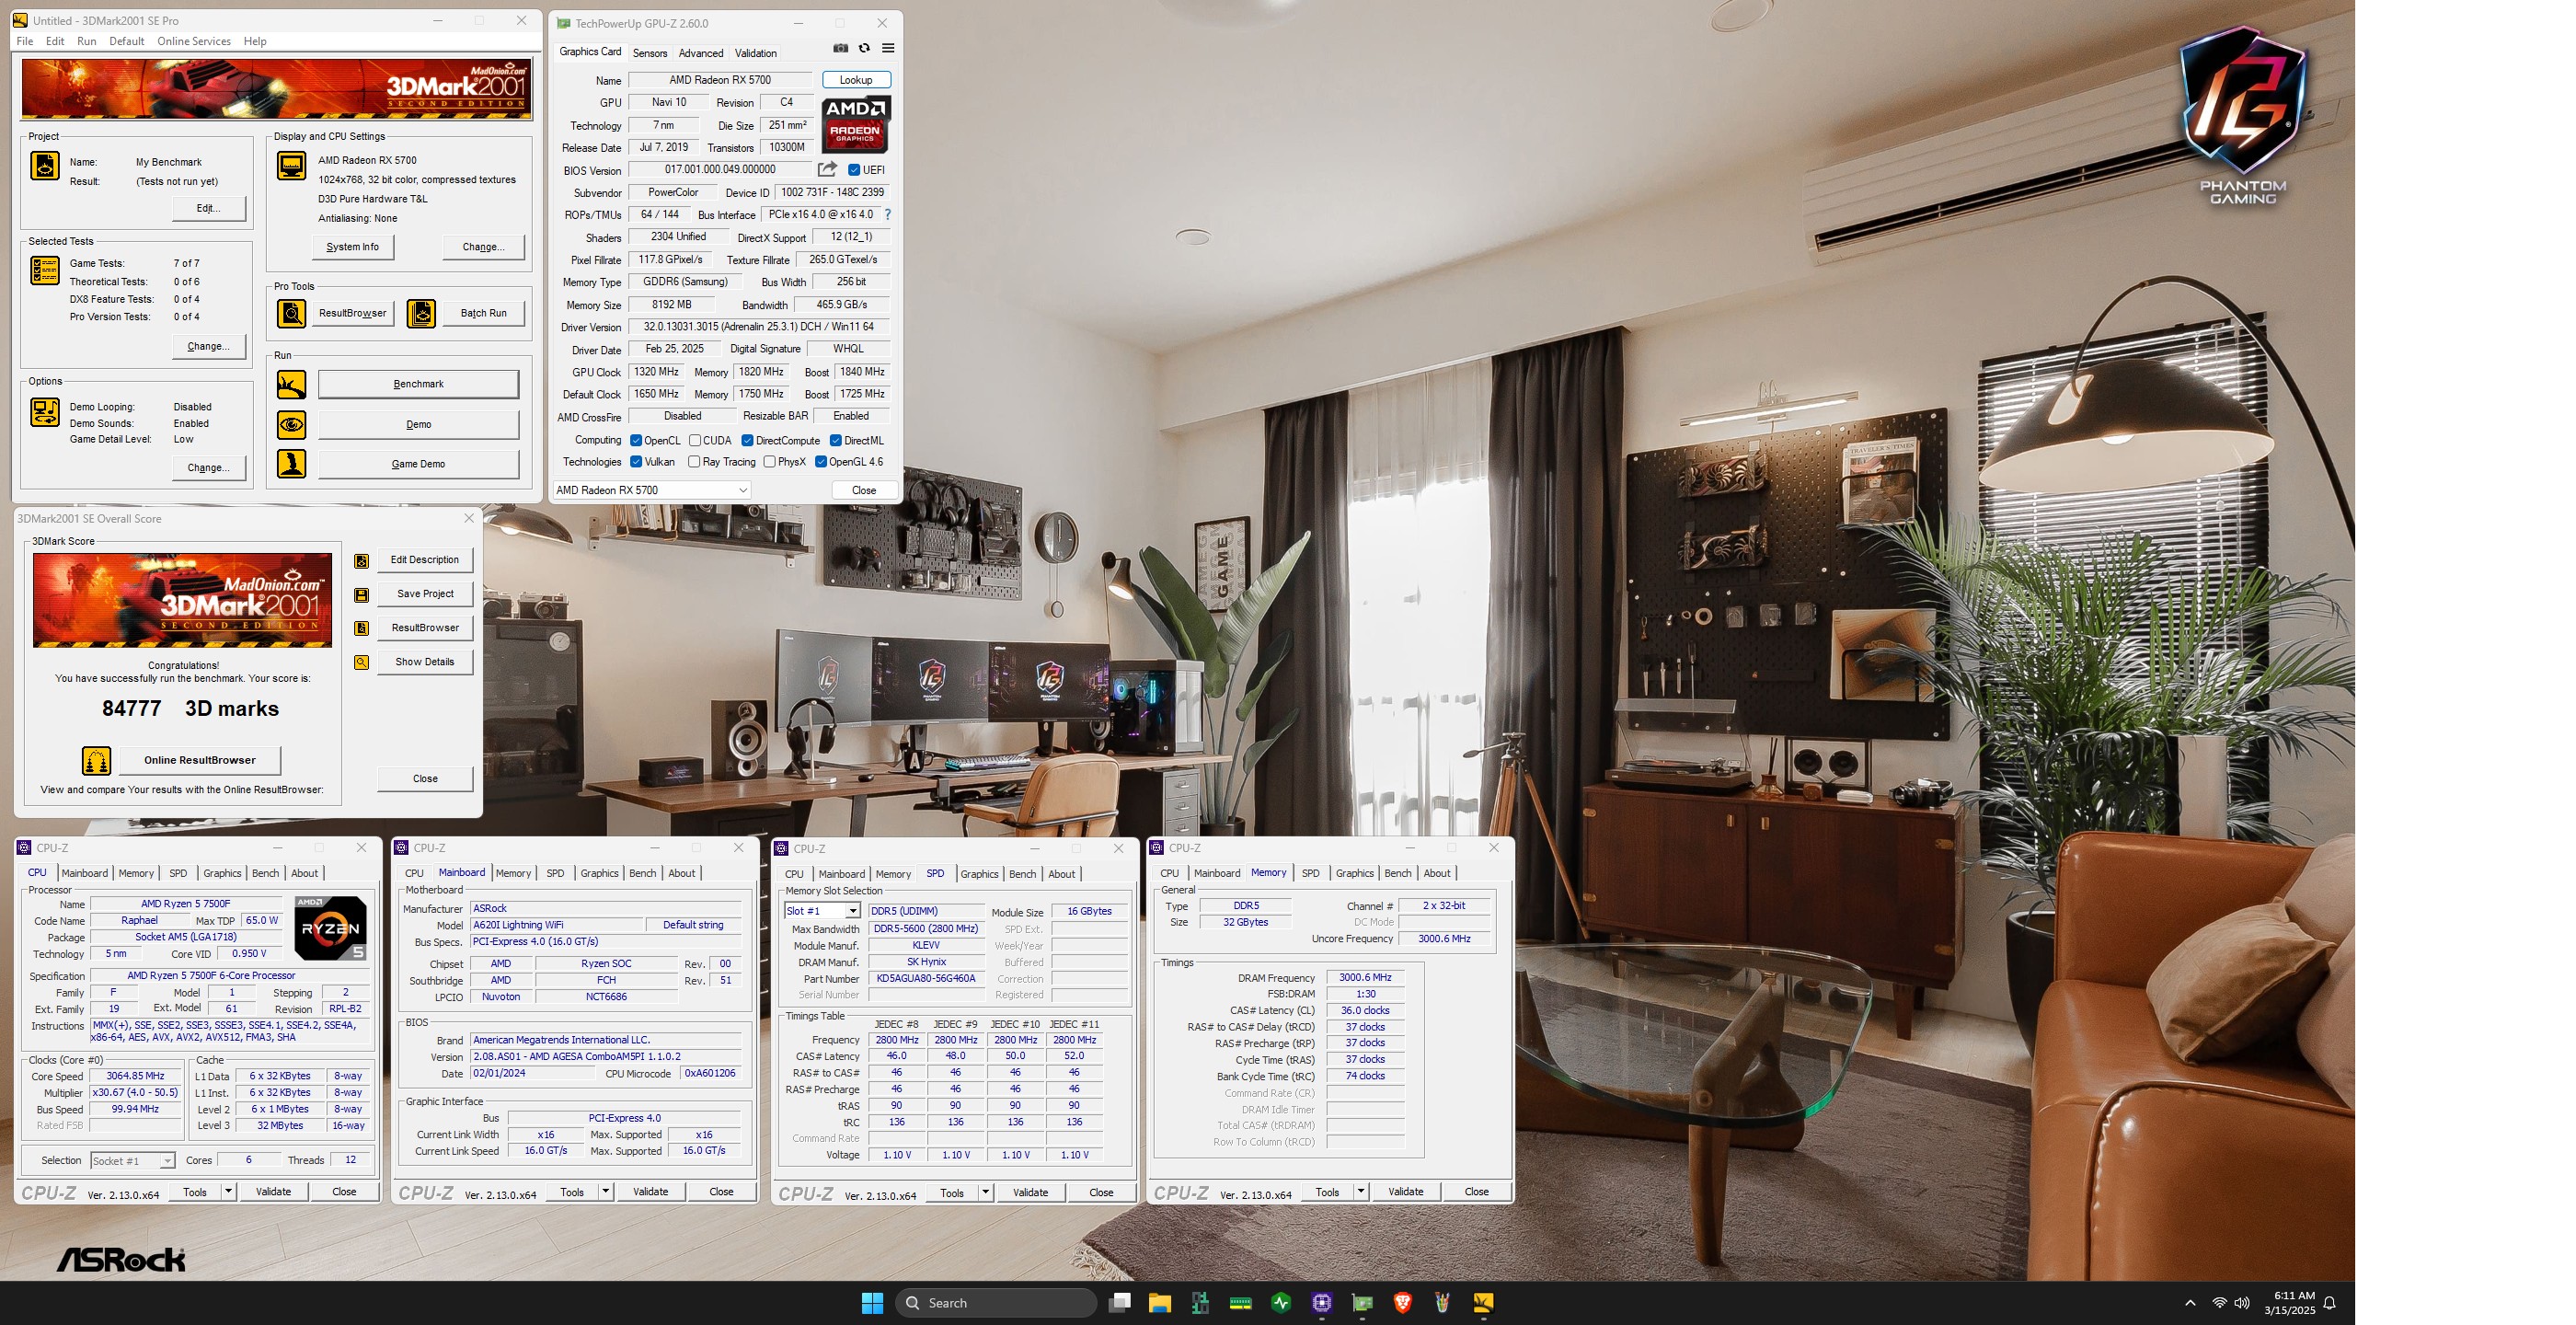2576x1325 pixels.
Task: Click the monitor icon under Display and CPU Settings
Action: pos(291,166)
